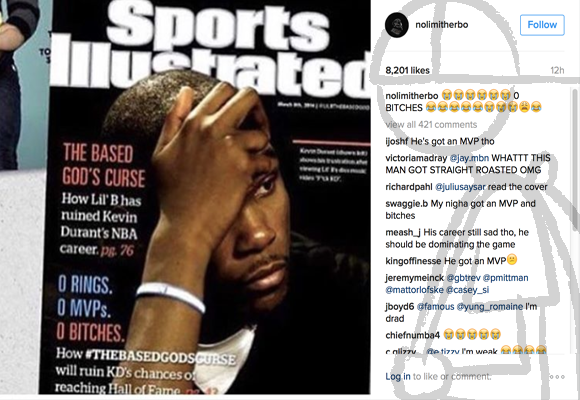This screenshot has height=400, width=580.
Task: Click the 8,201 likes count
Action: [407, 70]
